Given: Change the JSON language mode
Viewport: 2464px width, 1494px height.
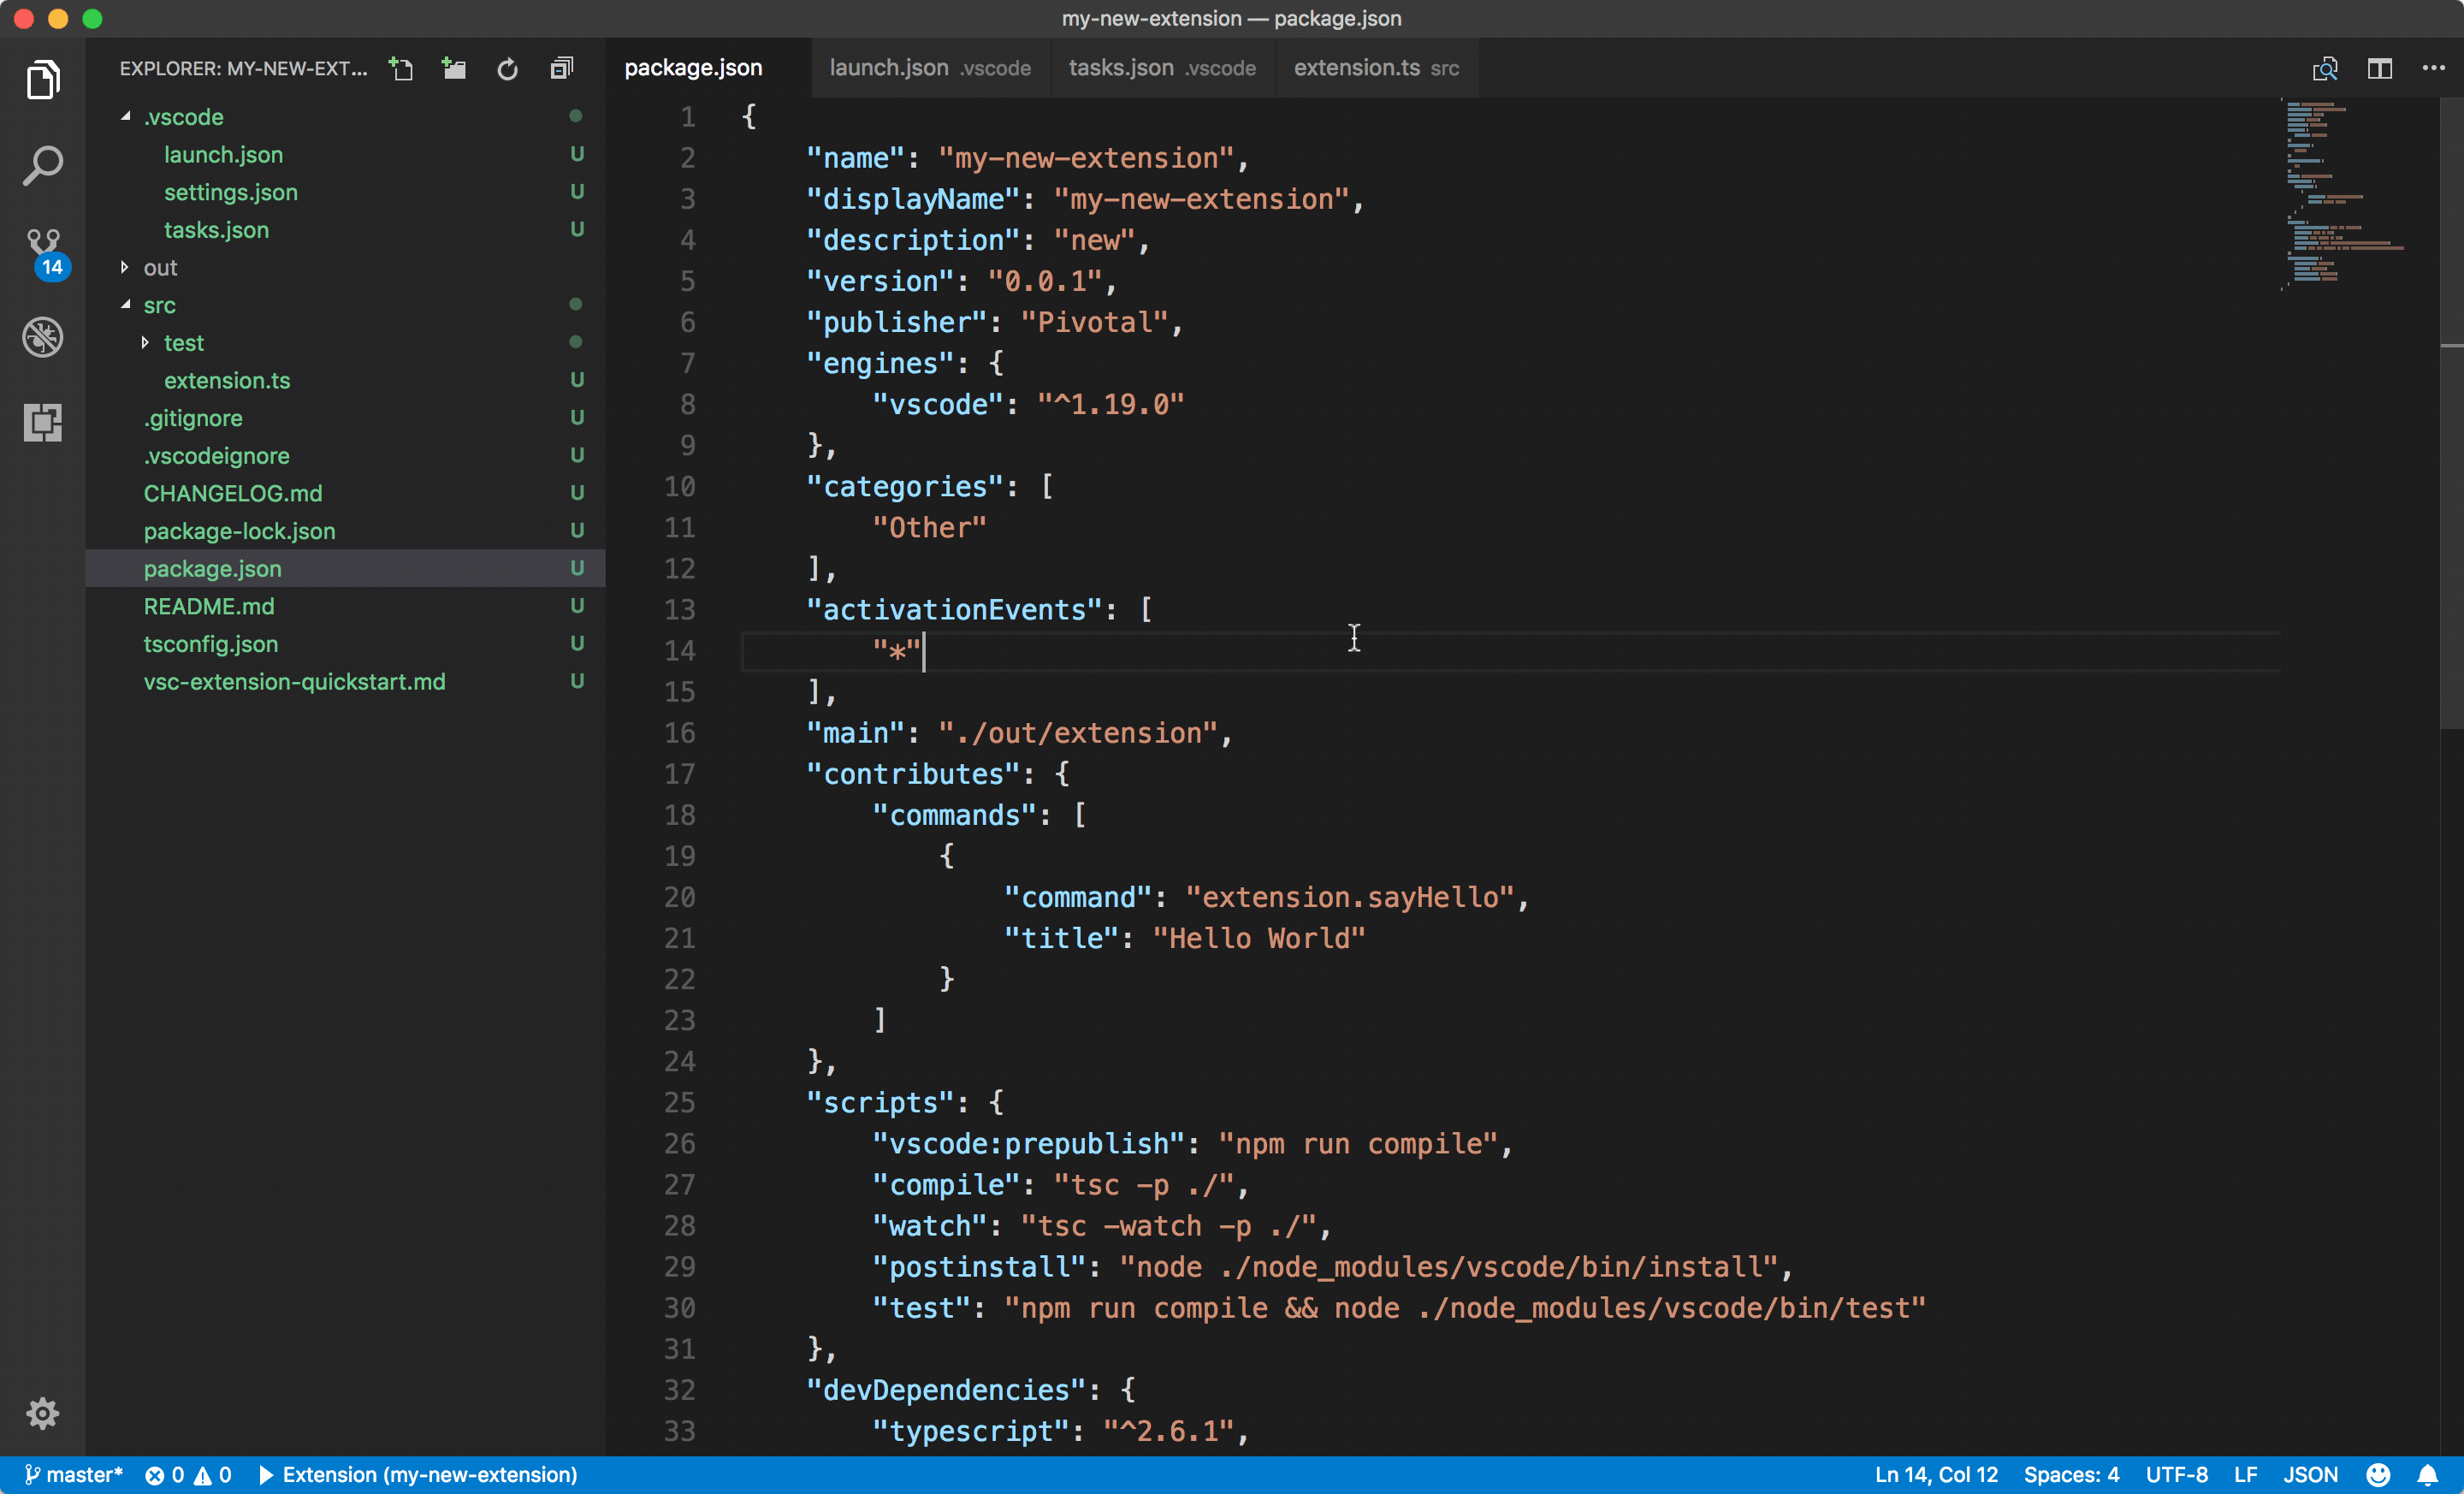Looking at the screenshot, I should [2310, 1473].
